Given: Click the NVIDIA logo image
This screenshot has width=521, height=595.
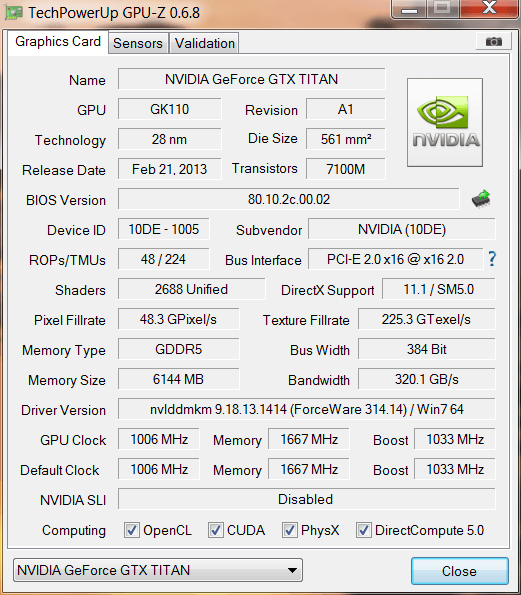Looking at the screenshot, I should (445, 123).
